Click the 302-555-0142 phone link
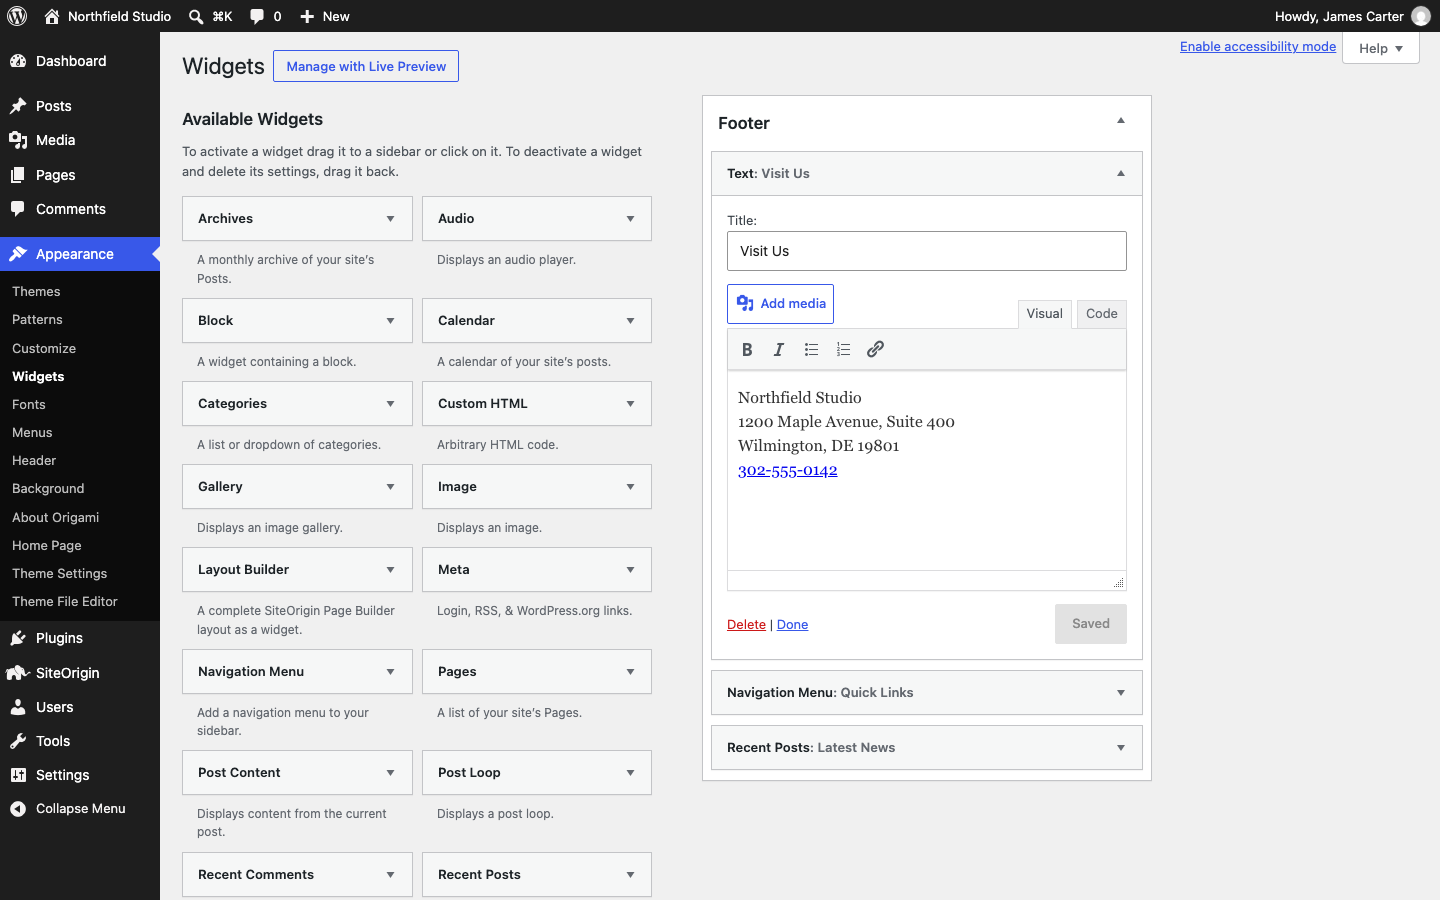The width and height of the screenshot is (1440, 900). point(788,470)
